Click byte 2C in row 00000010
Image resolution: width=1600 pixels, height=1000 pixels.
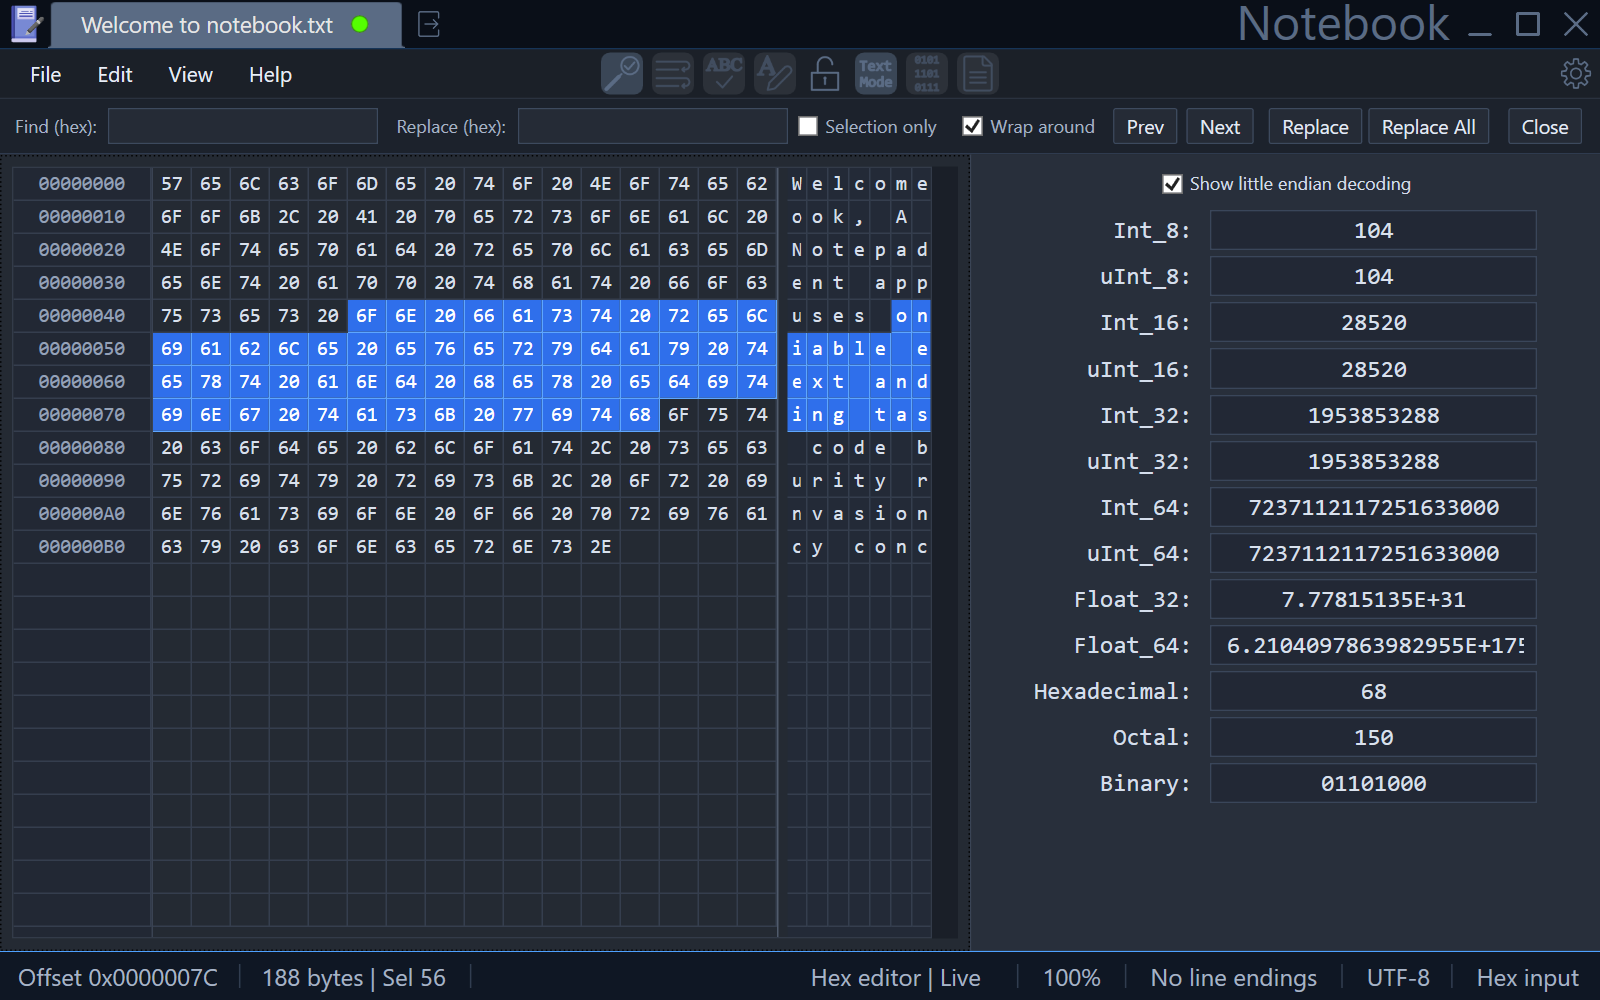click(x=289, y=217)
